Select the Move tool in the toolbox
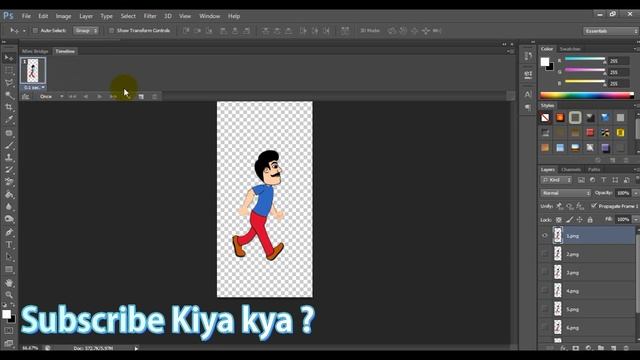This screenshot has width=640, height=360. pyautogui.click(x=9, y=58)
